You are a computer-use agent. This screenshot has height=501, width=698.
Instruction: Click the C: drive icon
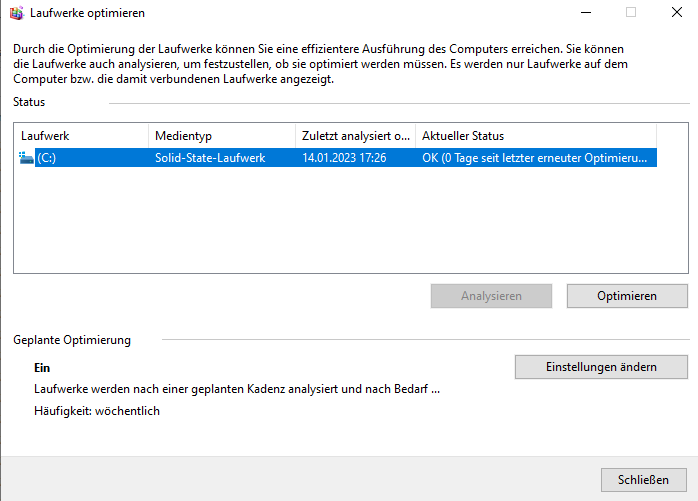pyautogui.click(x=26, y=158)
